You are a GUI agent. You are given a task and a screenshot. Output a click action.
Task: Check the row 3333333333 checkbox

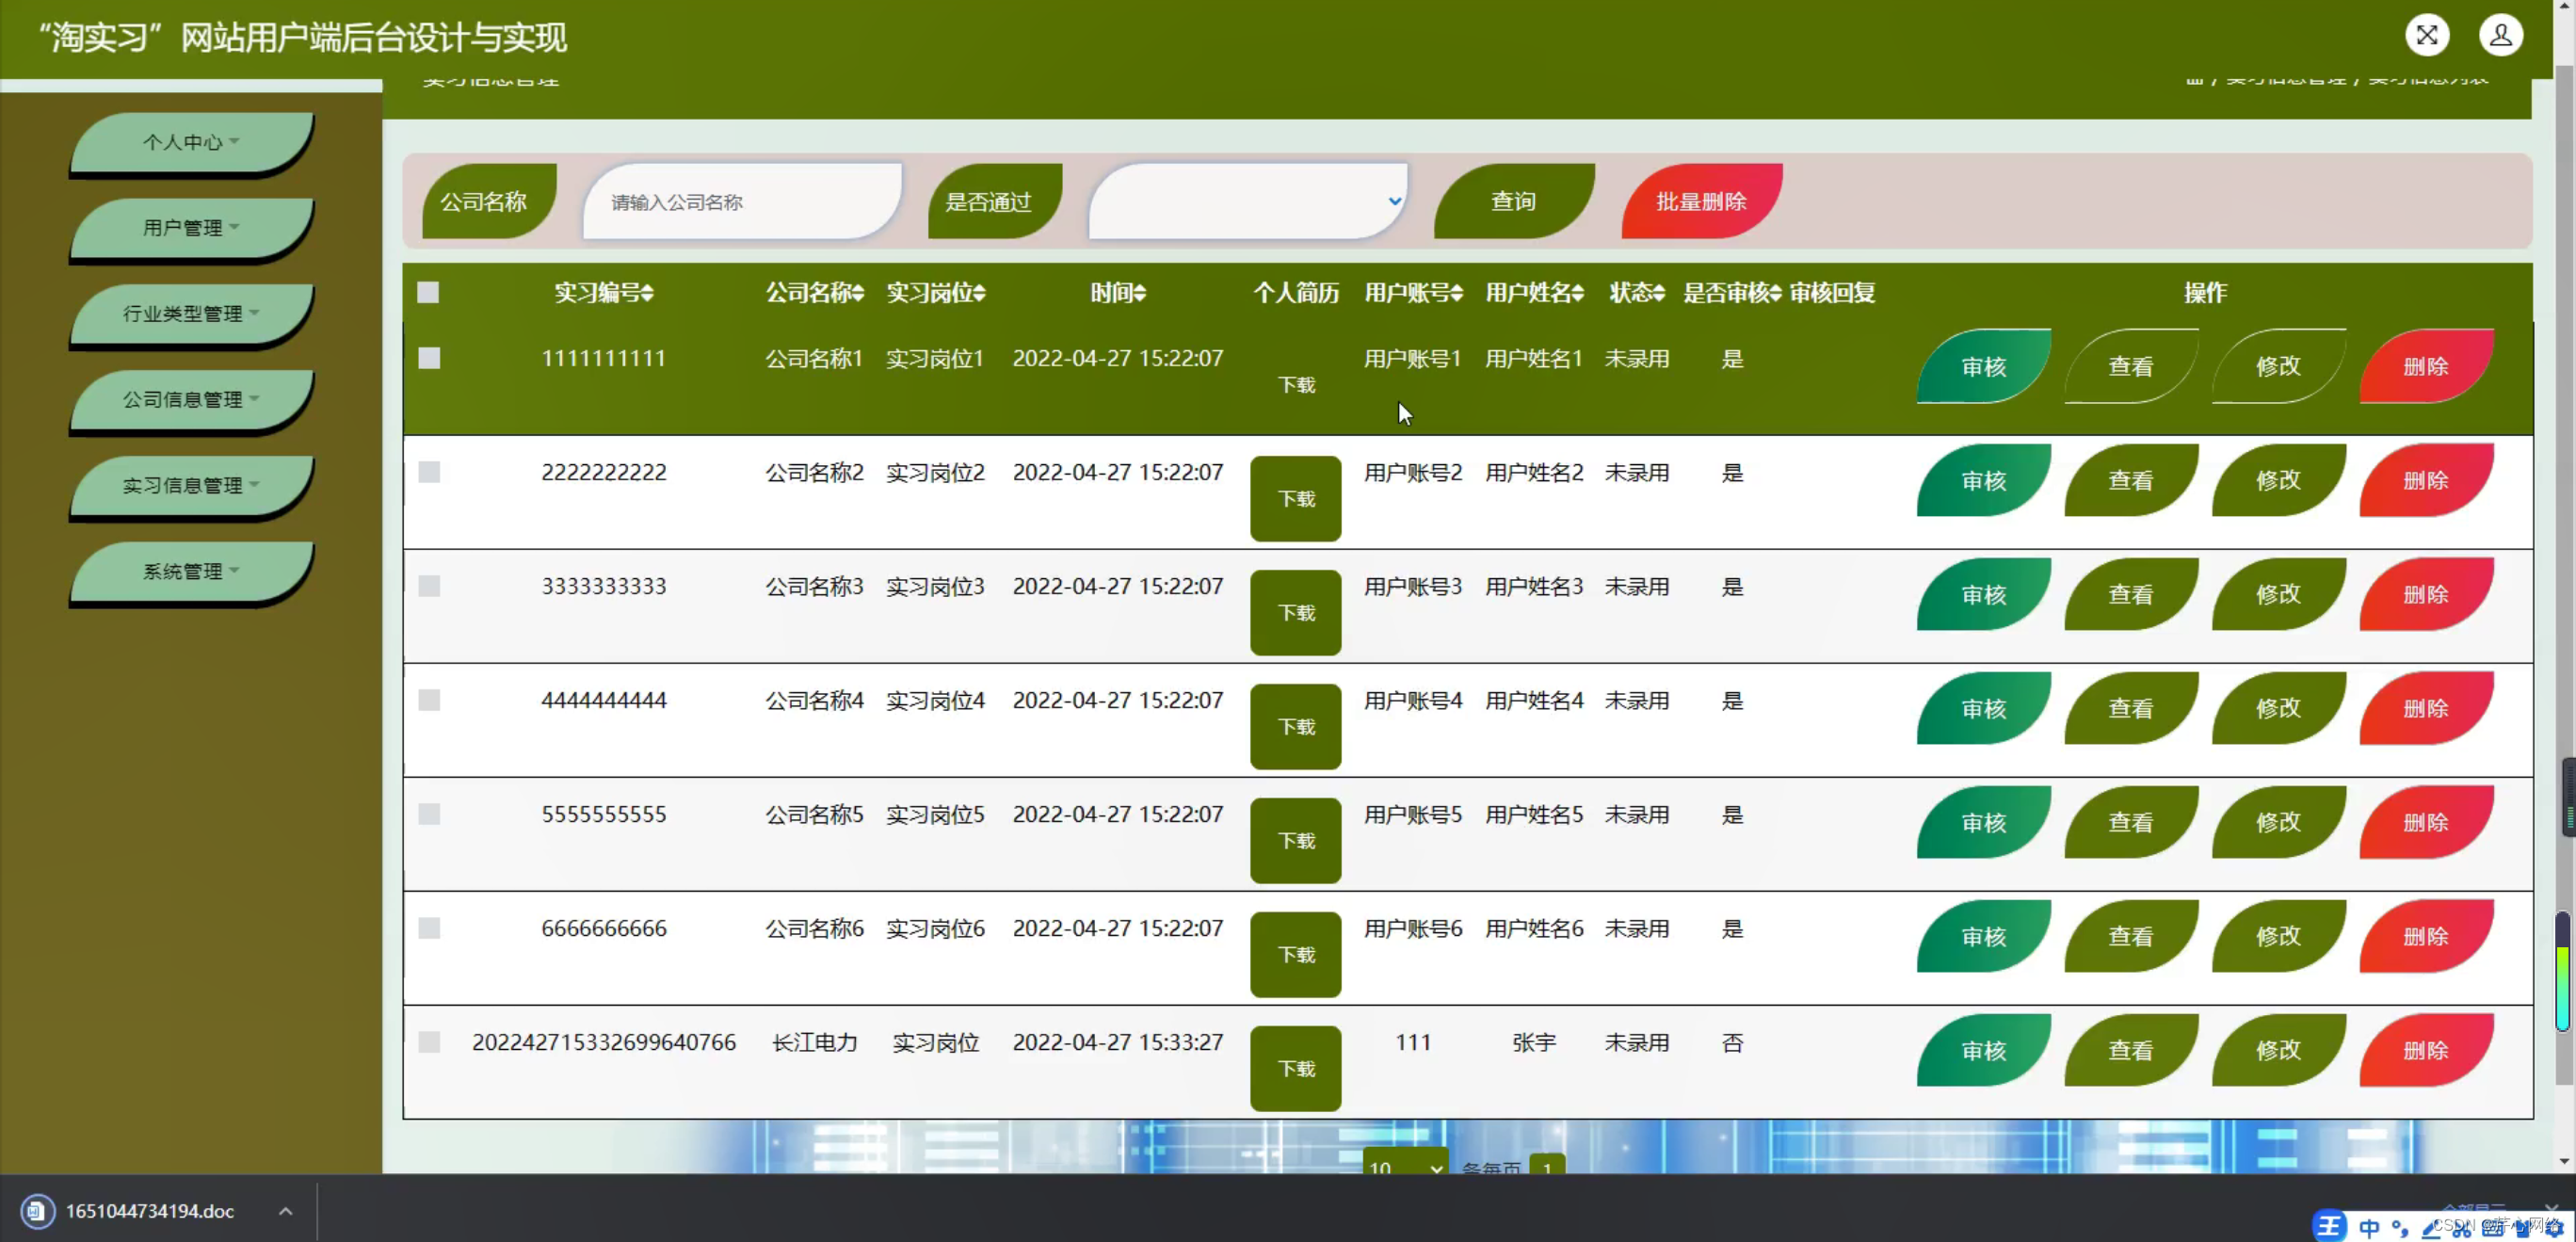[429, 586]
